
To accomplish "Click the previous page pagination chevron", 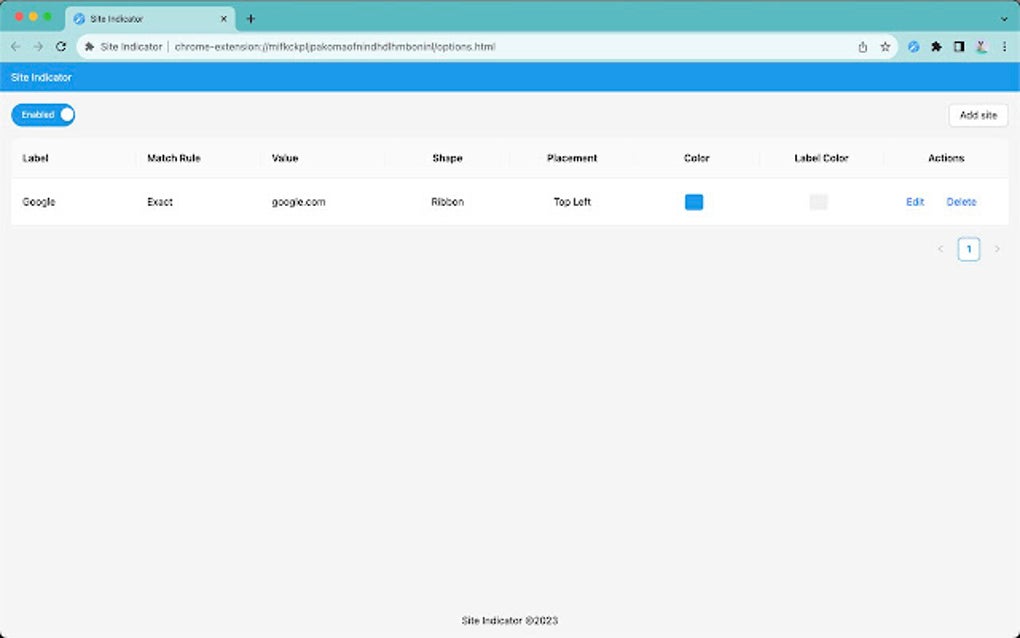I will point(940,248).
